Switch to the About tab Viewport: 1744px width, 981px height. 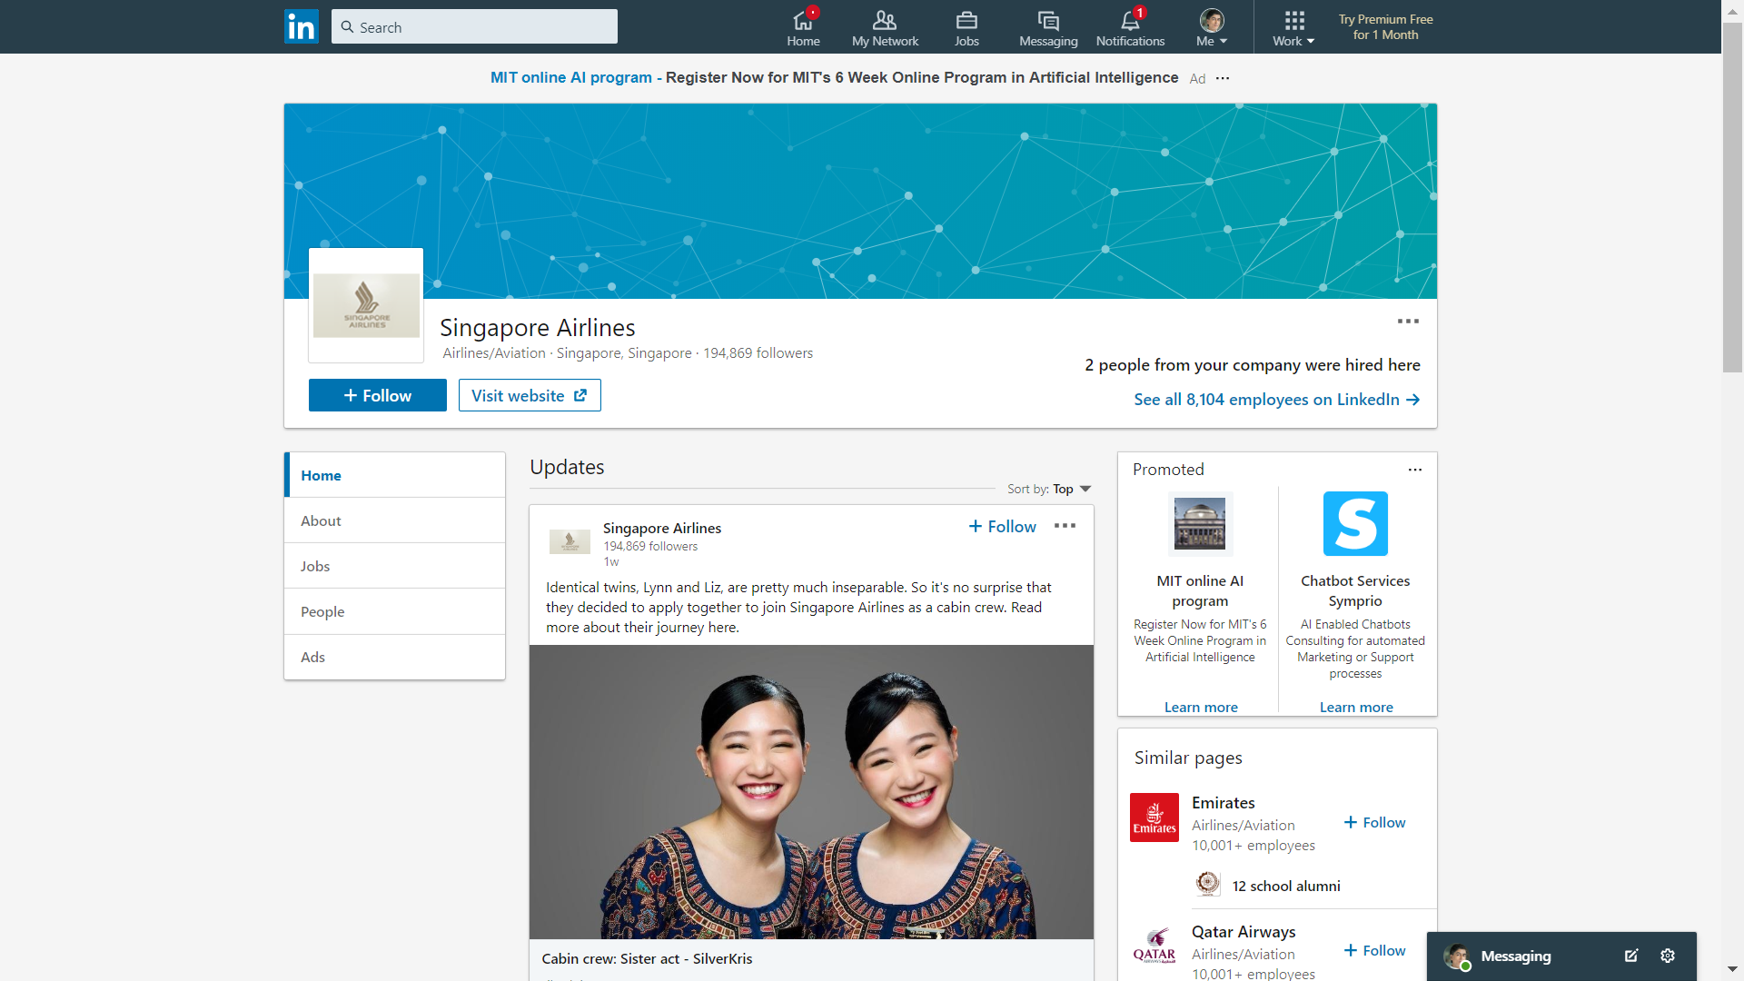[x=395, y=520]
